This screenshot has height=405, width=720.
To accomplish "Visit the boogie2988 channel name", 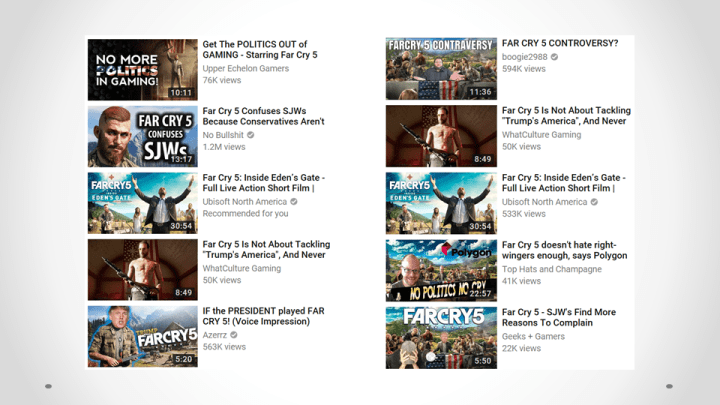I will [x=525, y=57].
